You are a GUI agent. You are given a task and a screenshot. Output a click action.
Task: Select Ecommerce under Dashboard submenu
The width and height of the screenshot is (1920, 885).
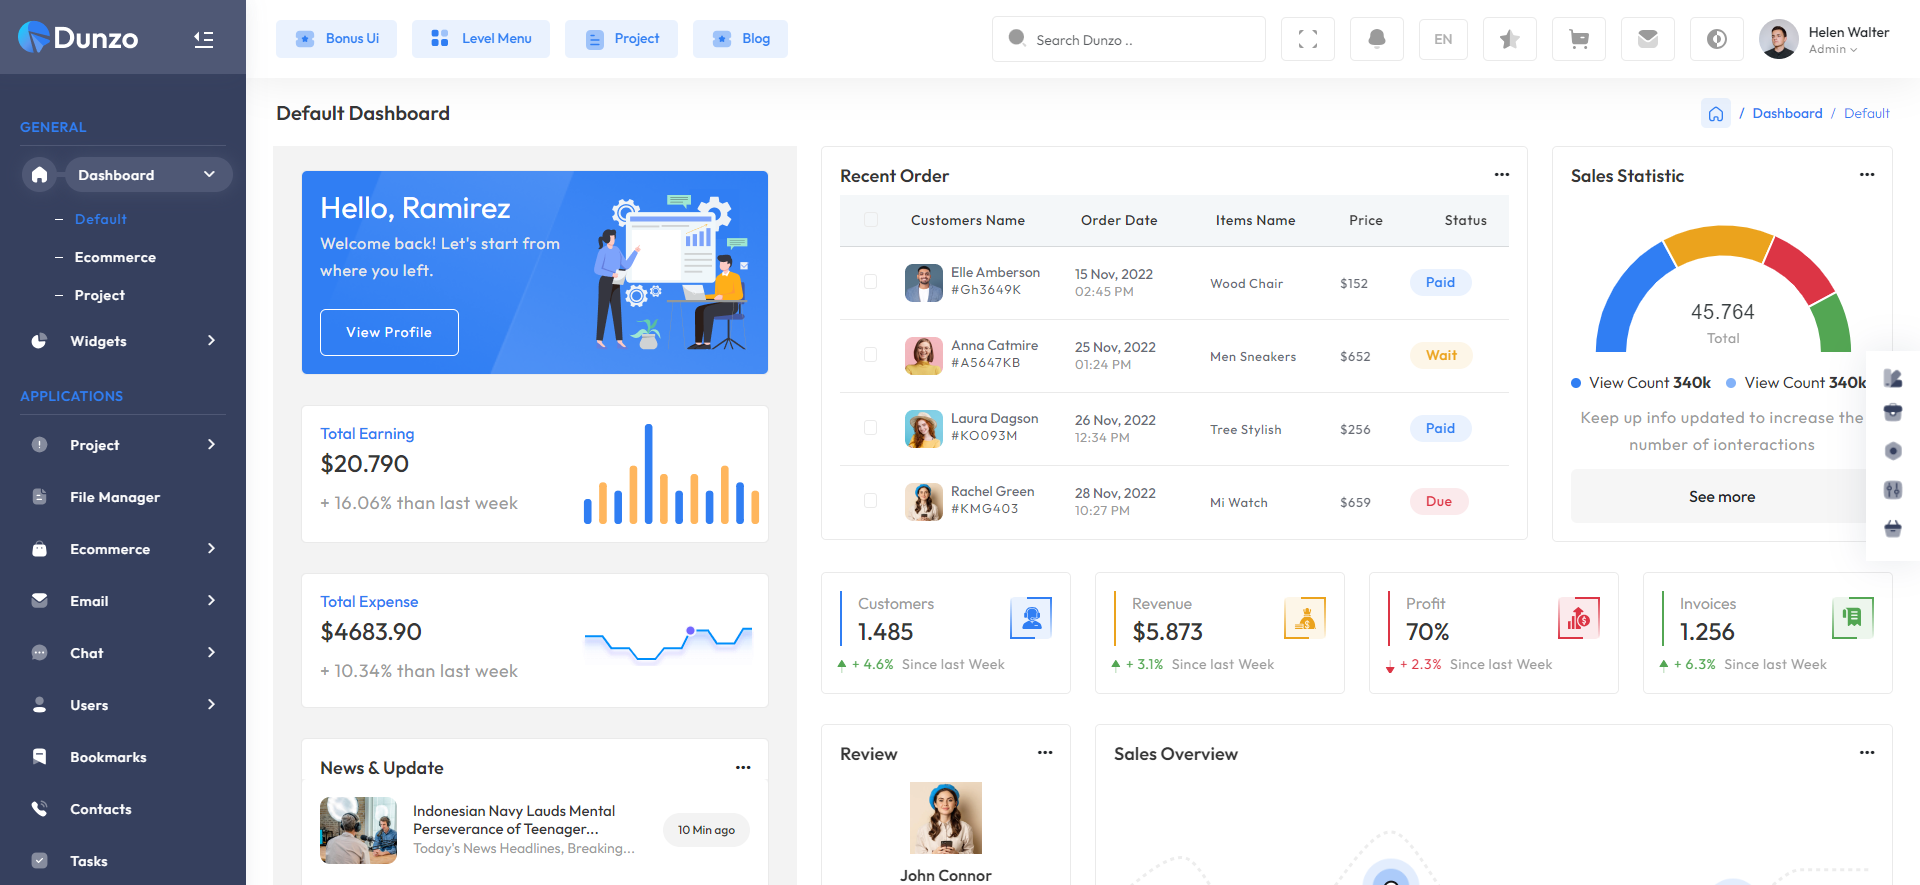[x=115, y=257]
